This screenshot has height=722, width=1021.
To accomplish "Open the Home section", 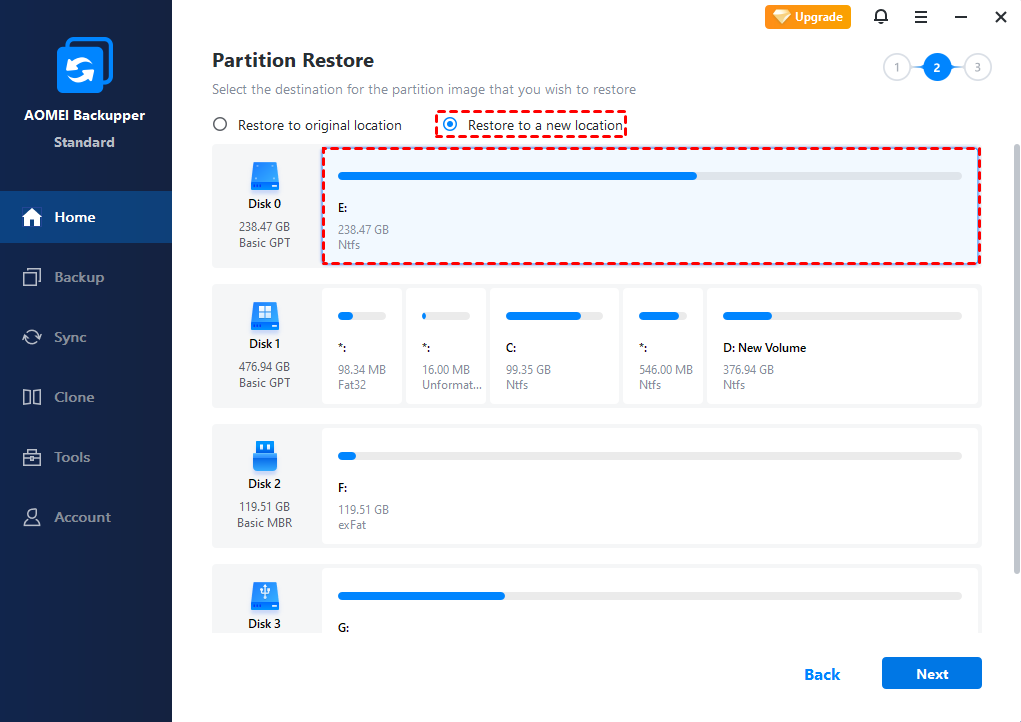I will tap(86, 217).
